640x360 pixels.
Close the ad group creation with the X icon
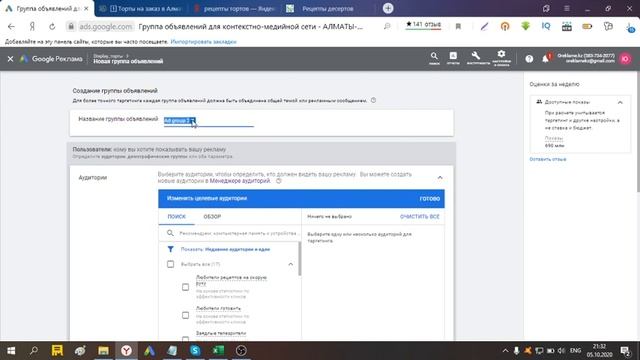click(x=11, y=59)
